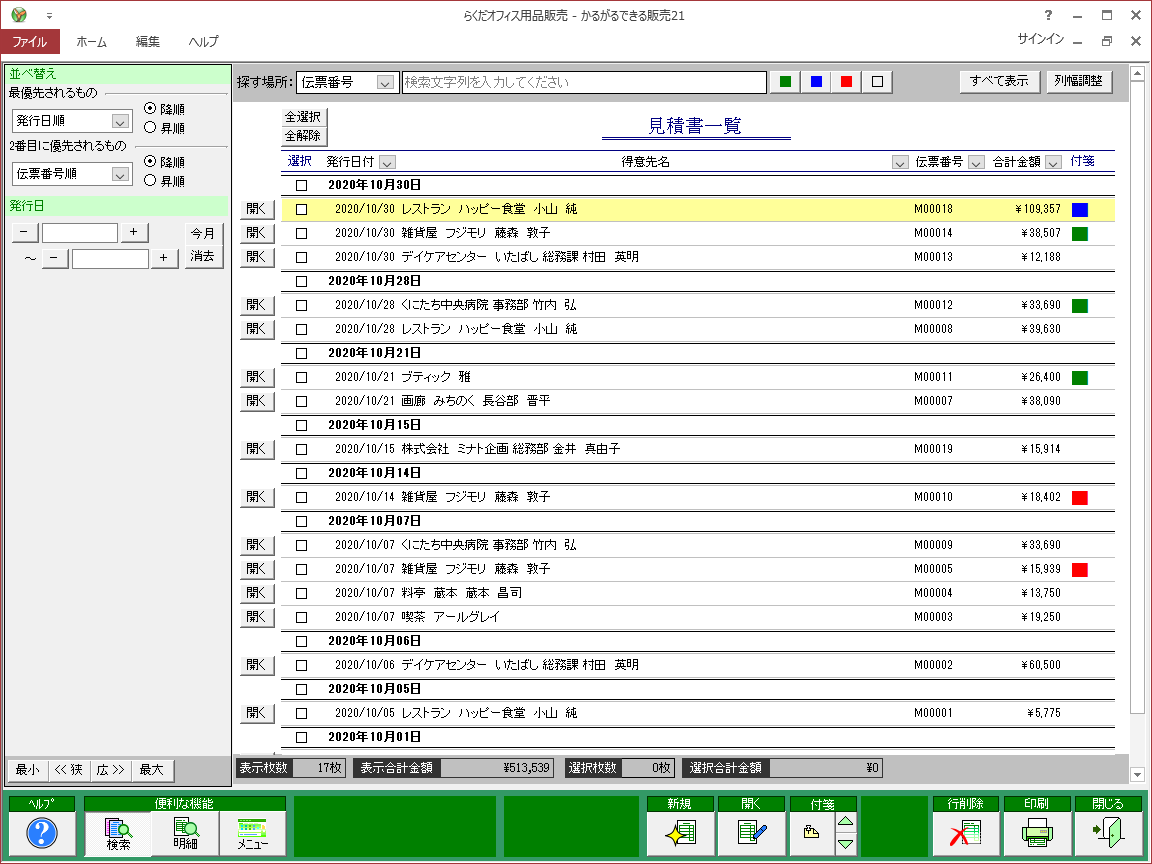Open the 合計金額 column filter dropdown
Viewport: 1152px width, 864px height.
(x=1053, y=162)
